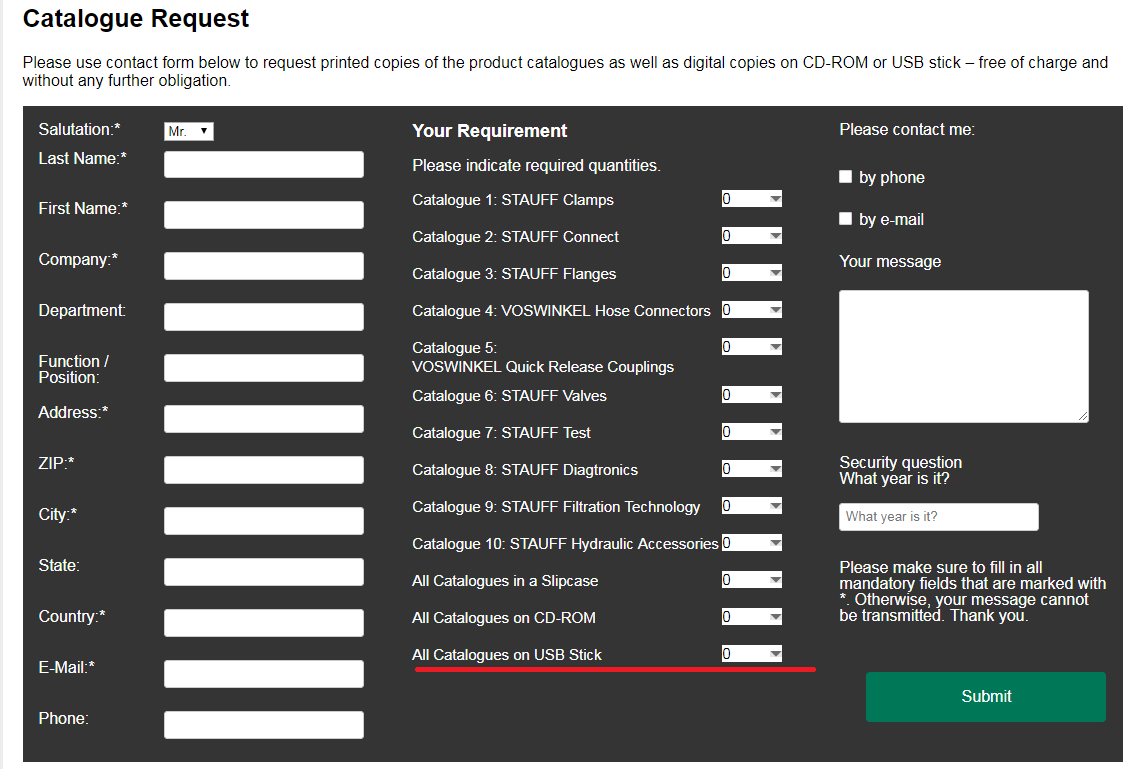
Task: Click the Last Name input field
Action: click(x=264, y=165)
